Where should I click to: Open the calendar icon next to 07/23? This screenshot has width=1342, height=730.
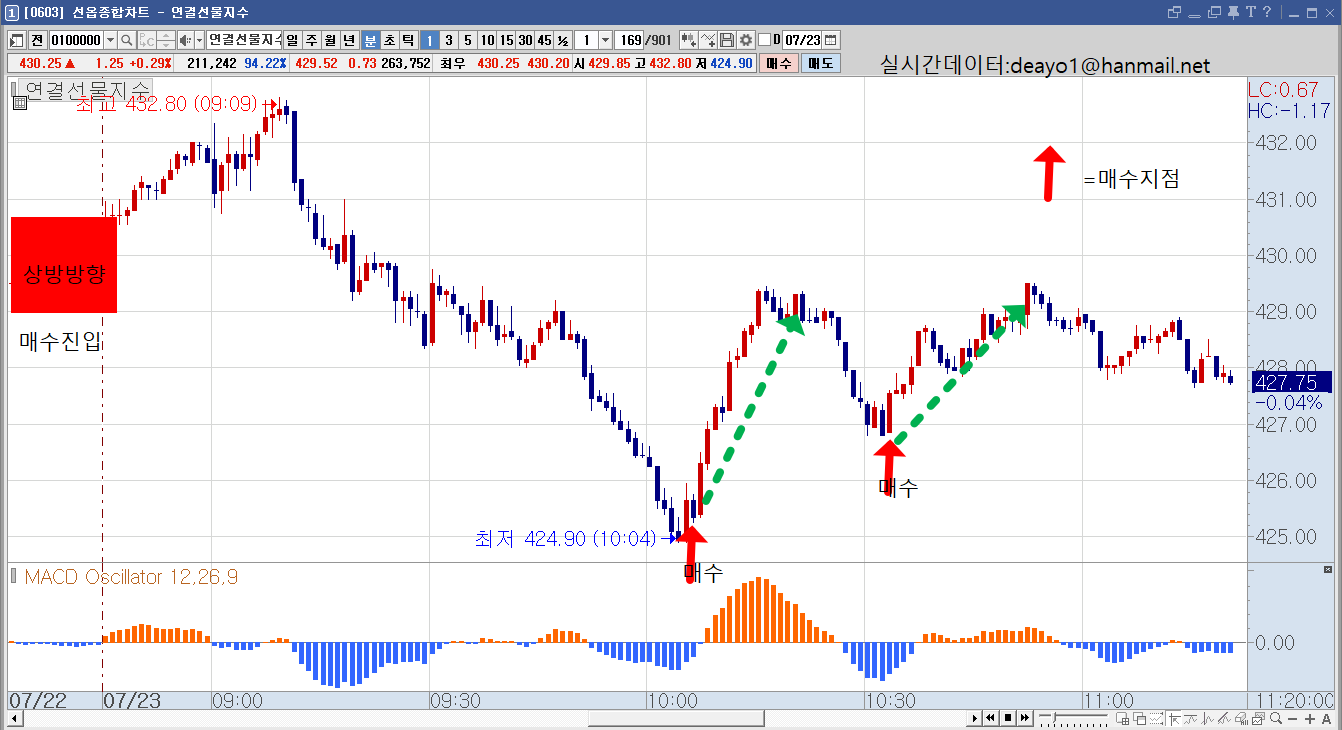pyautogui.click(x=830, y=40)
